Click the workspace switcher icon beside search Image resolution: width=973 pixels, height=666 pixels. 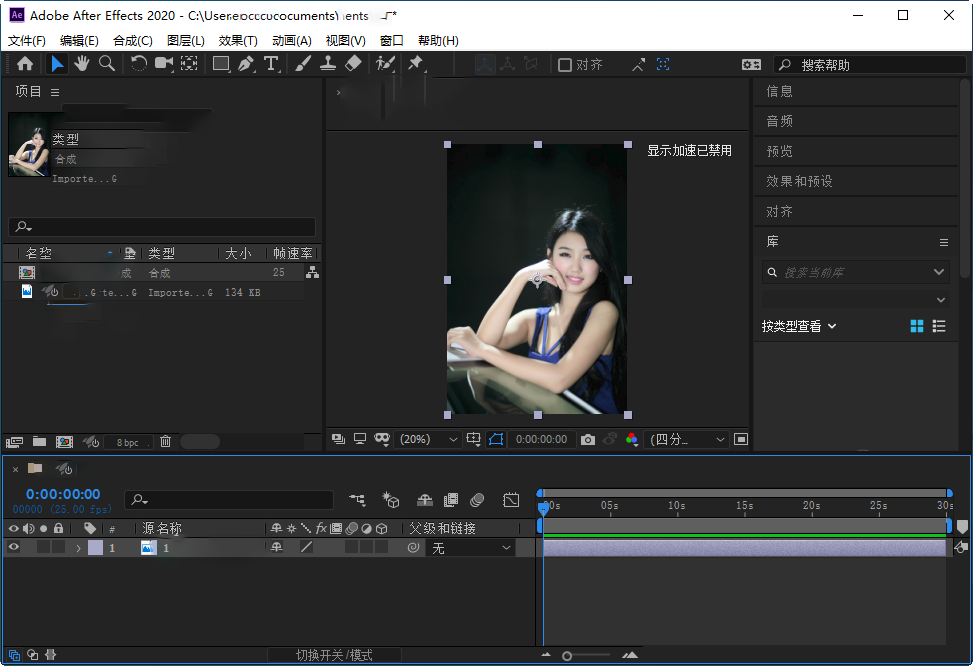(751, 65)
